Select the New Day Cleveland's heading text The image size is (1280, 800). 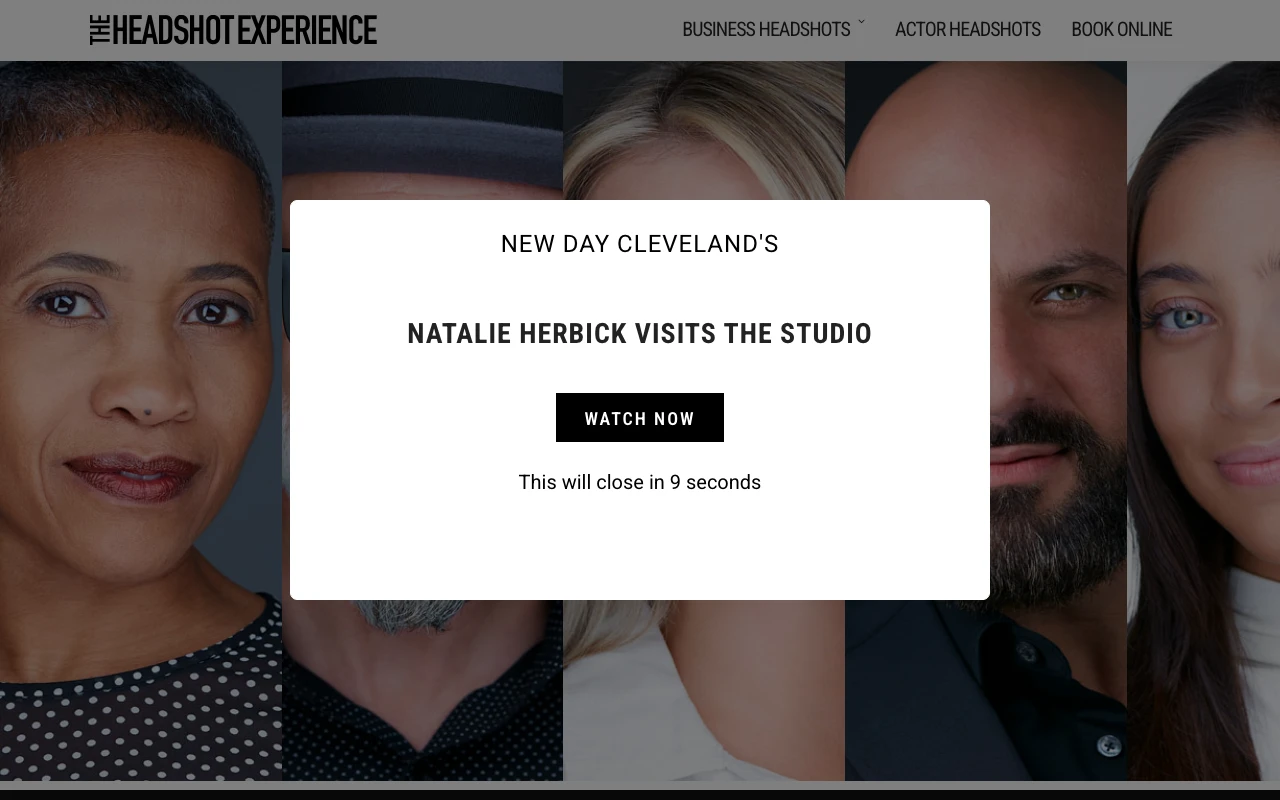click(640, 244)
